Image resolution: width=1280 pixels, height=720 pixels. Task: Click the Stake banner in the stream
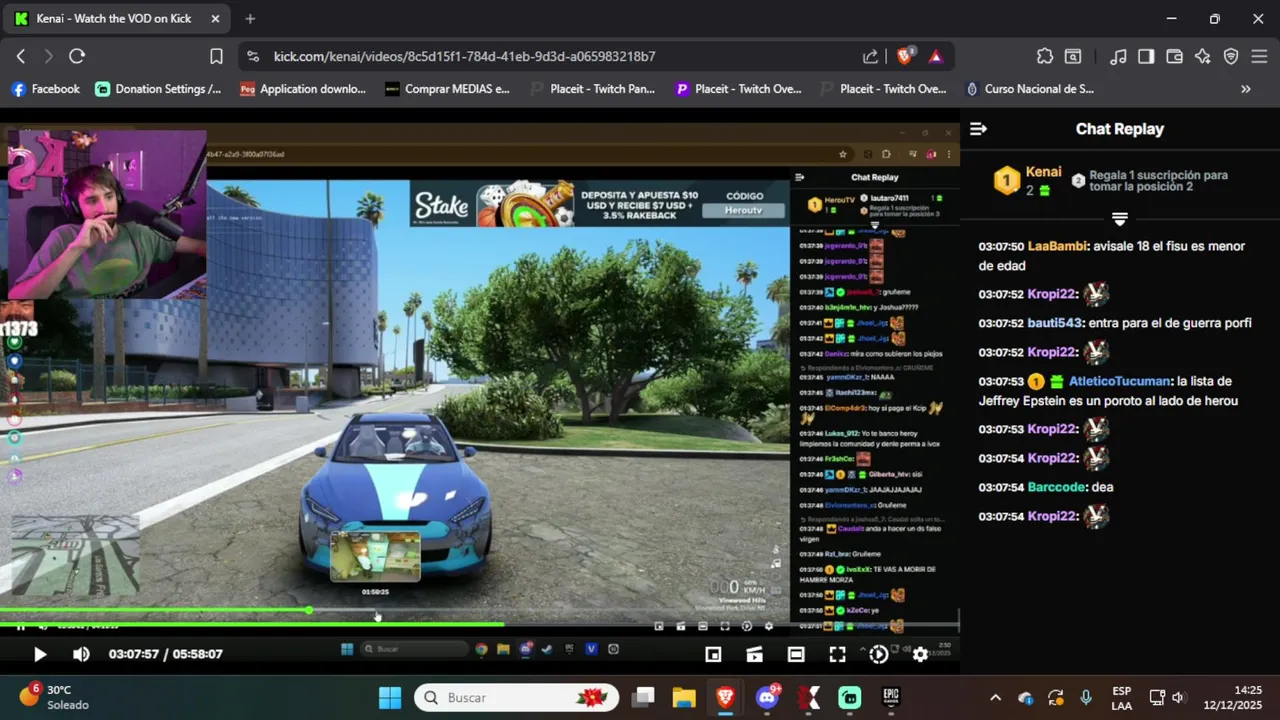tap(599, 204)
